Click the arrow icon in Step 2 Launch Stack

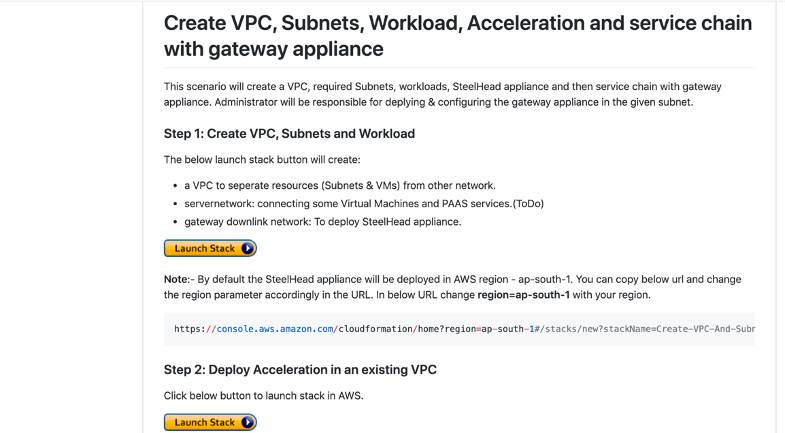click(248, 422)
